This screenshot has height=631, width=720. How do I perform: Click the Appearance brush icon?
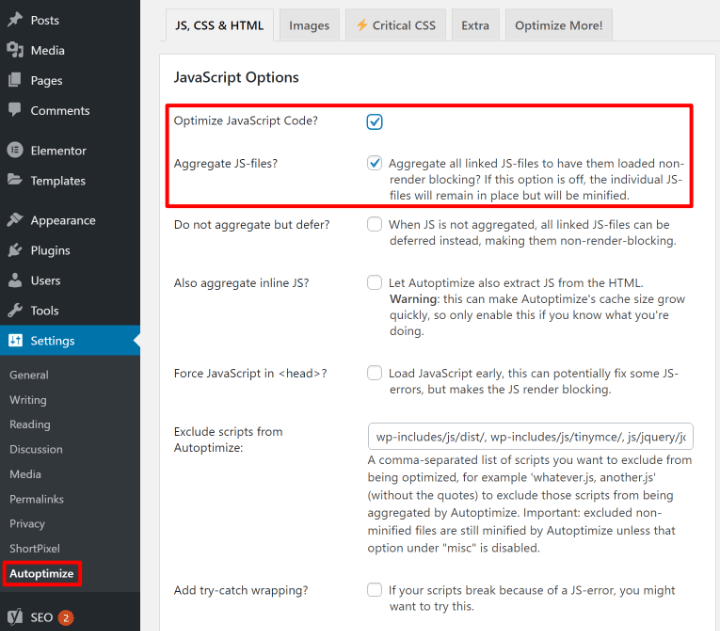[15, 220]
